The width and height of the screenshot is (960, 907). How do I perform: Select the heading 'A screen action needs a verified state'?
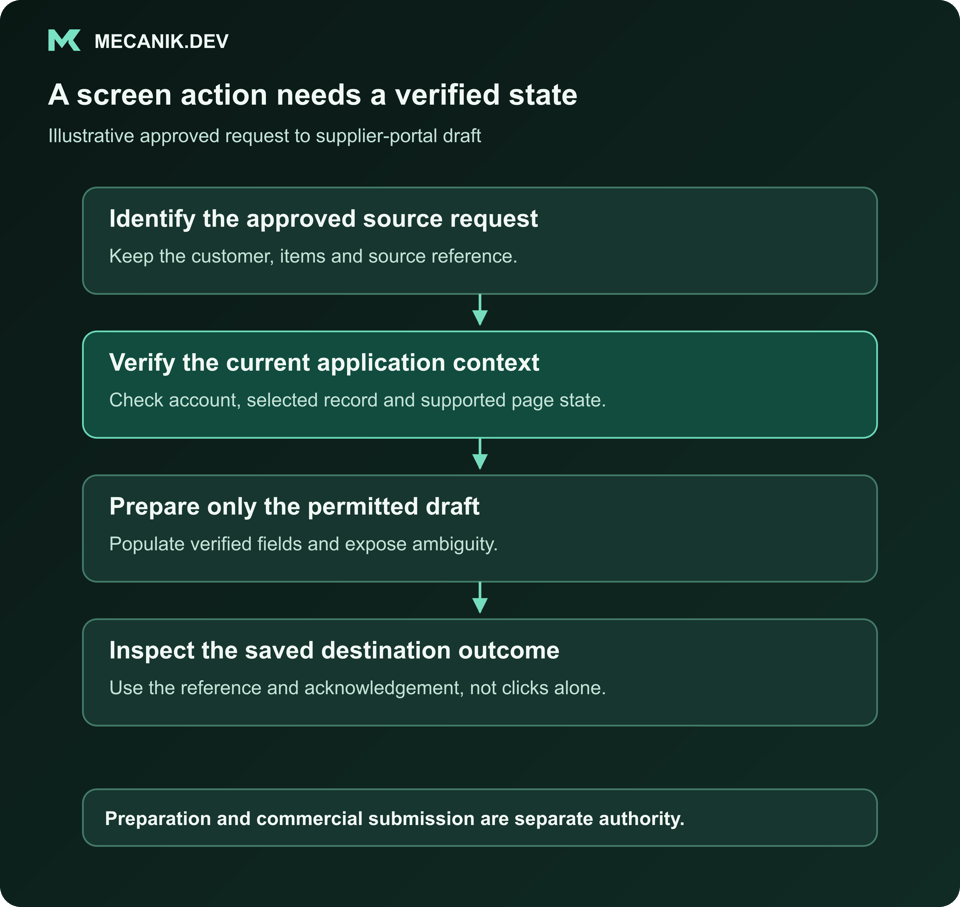pyautogui.click(x=312, y=95)
